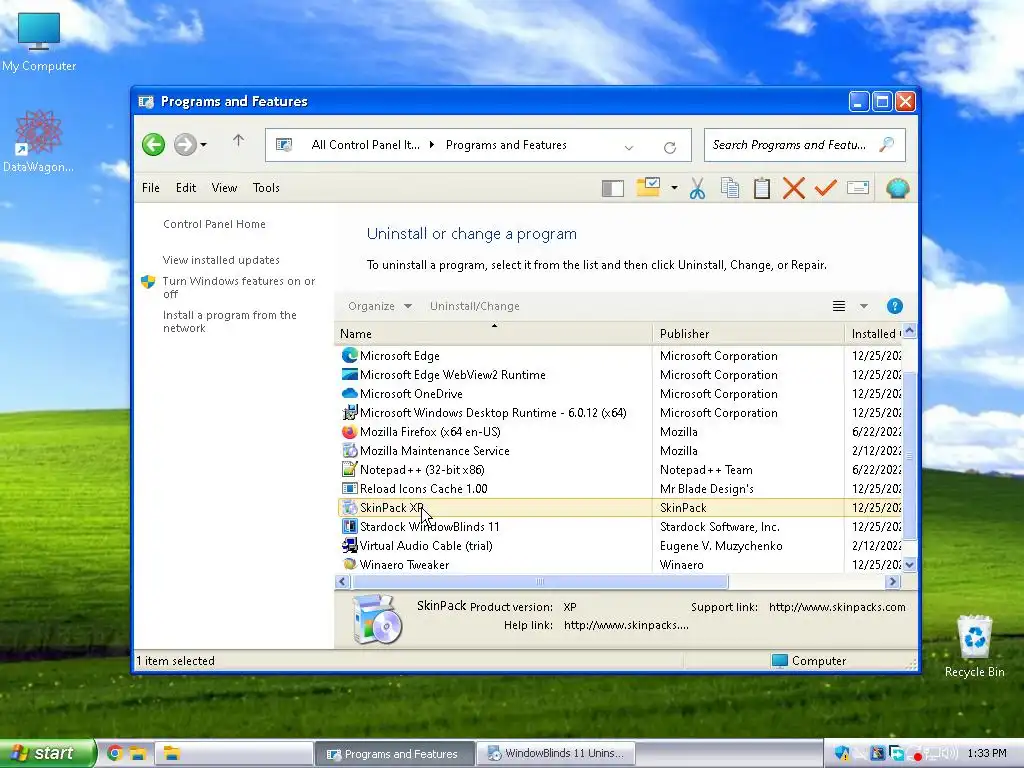Open the File menu
This screenshot has width=1024, height=768.
[151, 188]
